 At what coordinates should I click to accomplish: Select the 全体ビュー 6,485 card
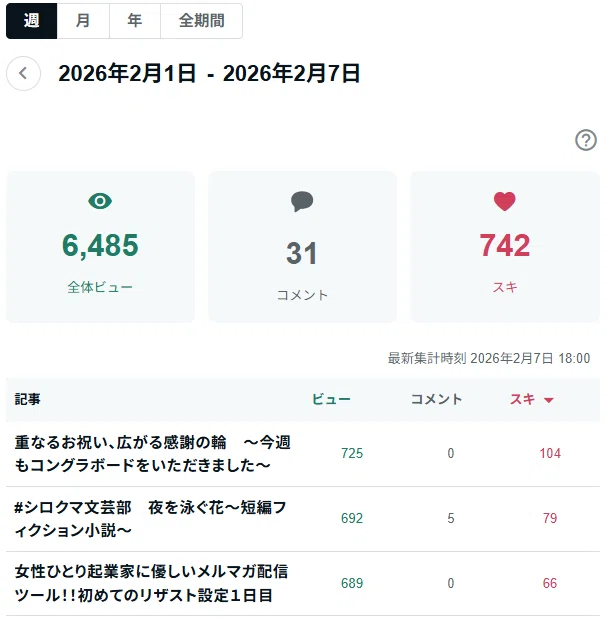coord(100,247)
